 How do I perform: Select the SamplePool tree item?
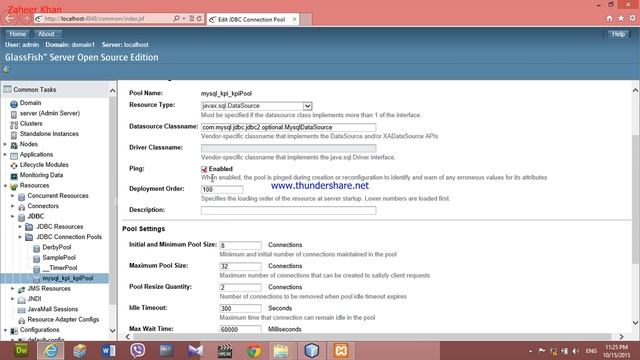pos(59,258)
